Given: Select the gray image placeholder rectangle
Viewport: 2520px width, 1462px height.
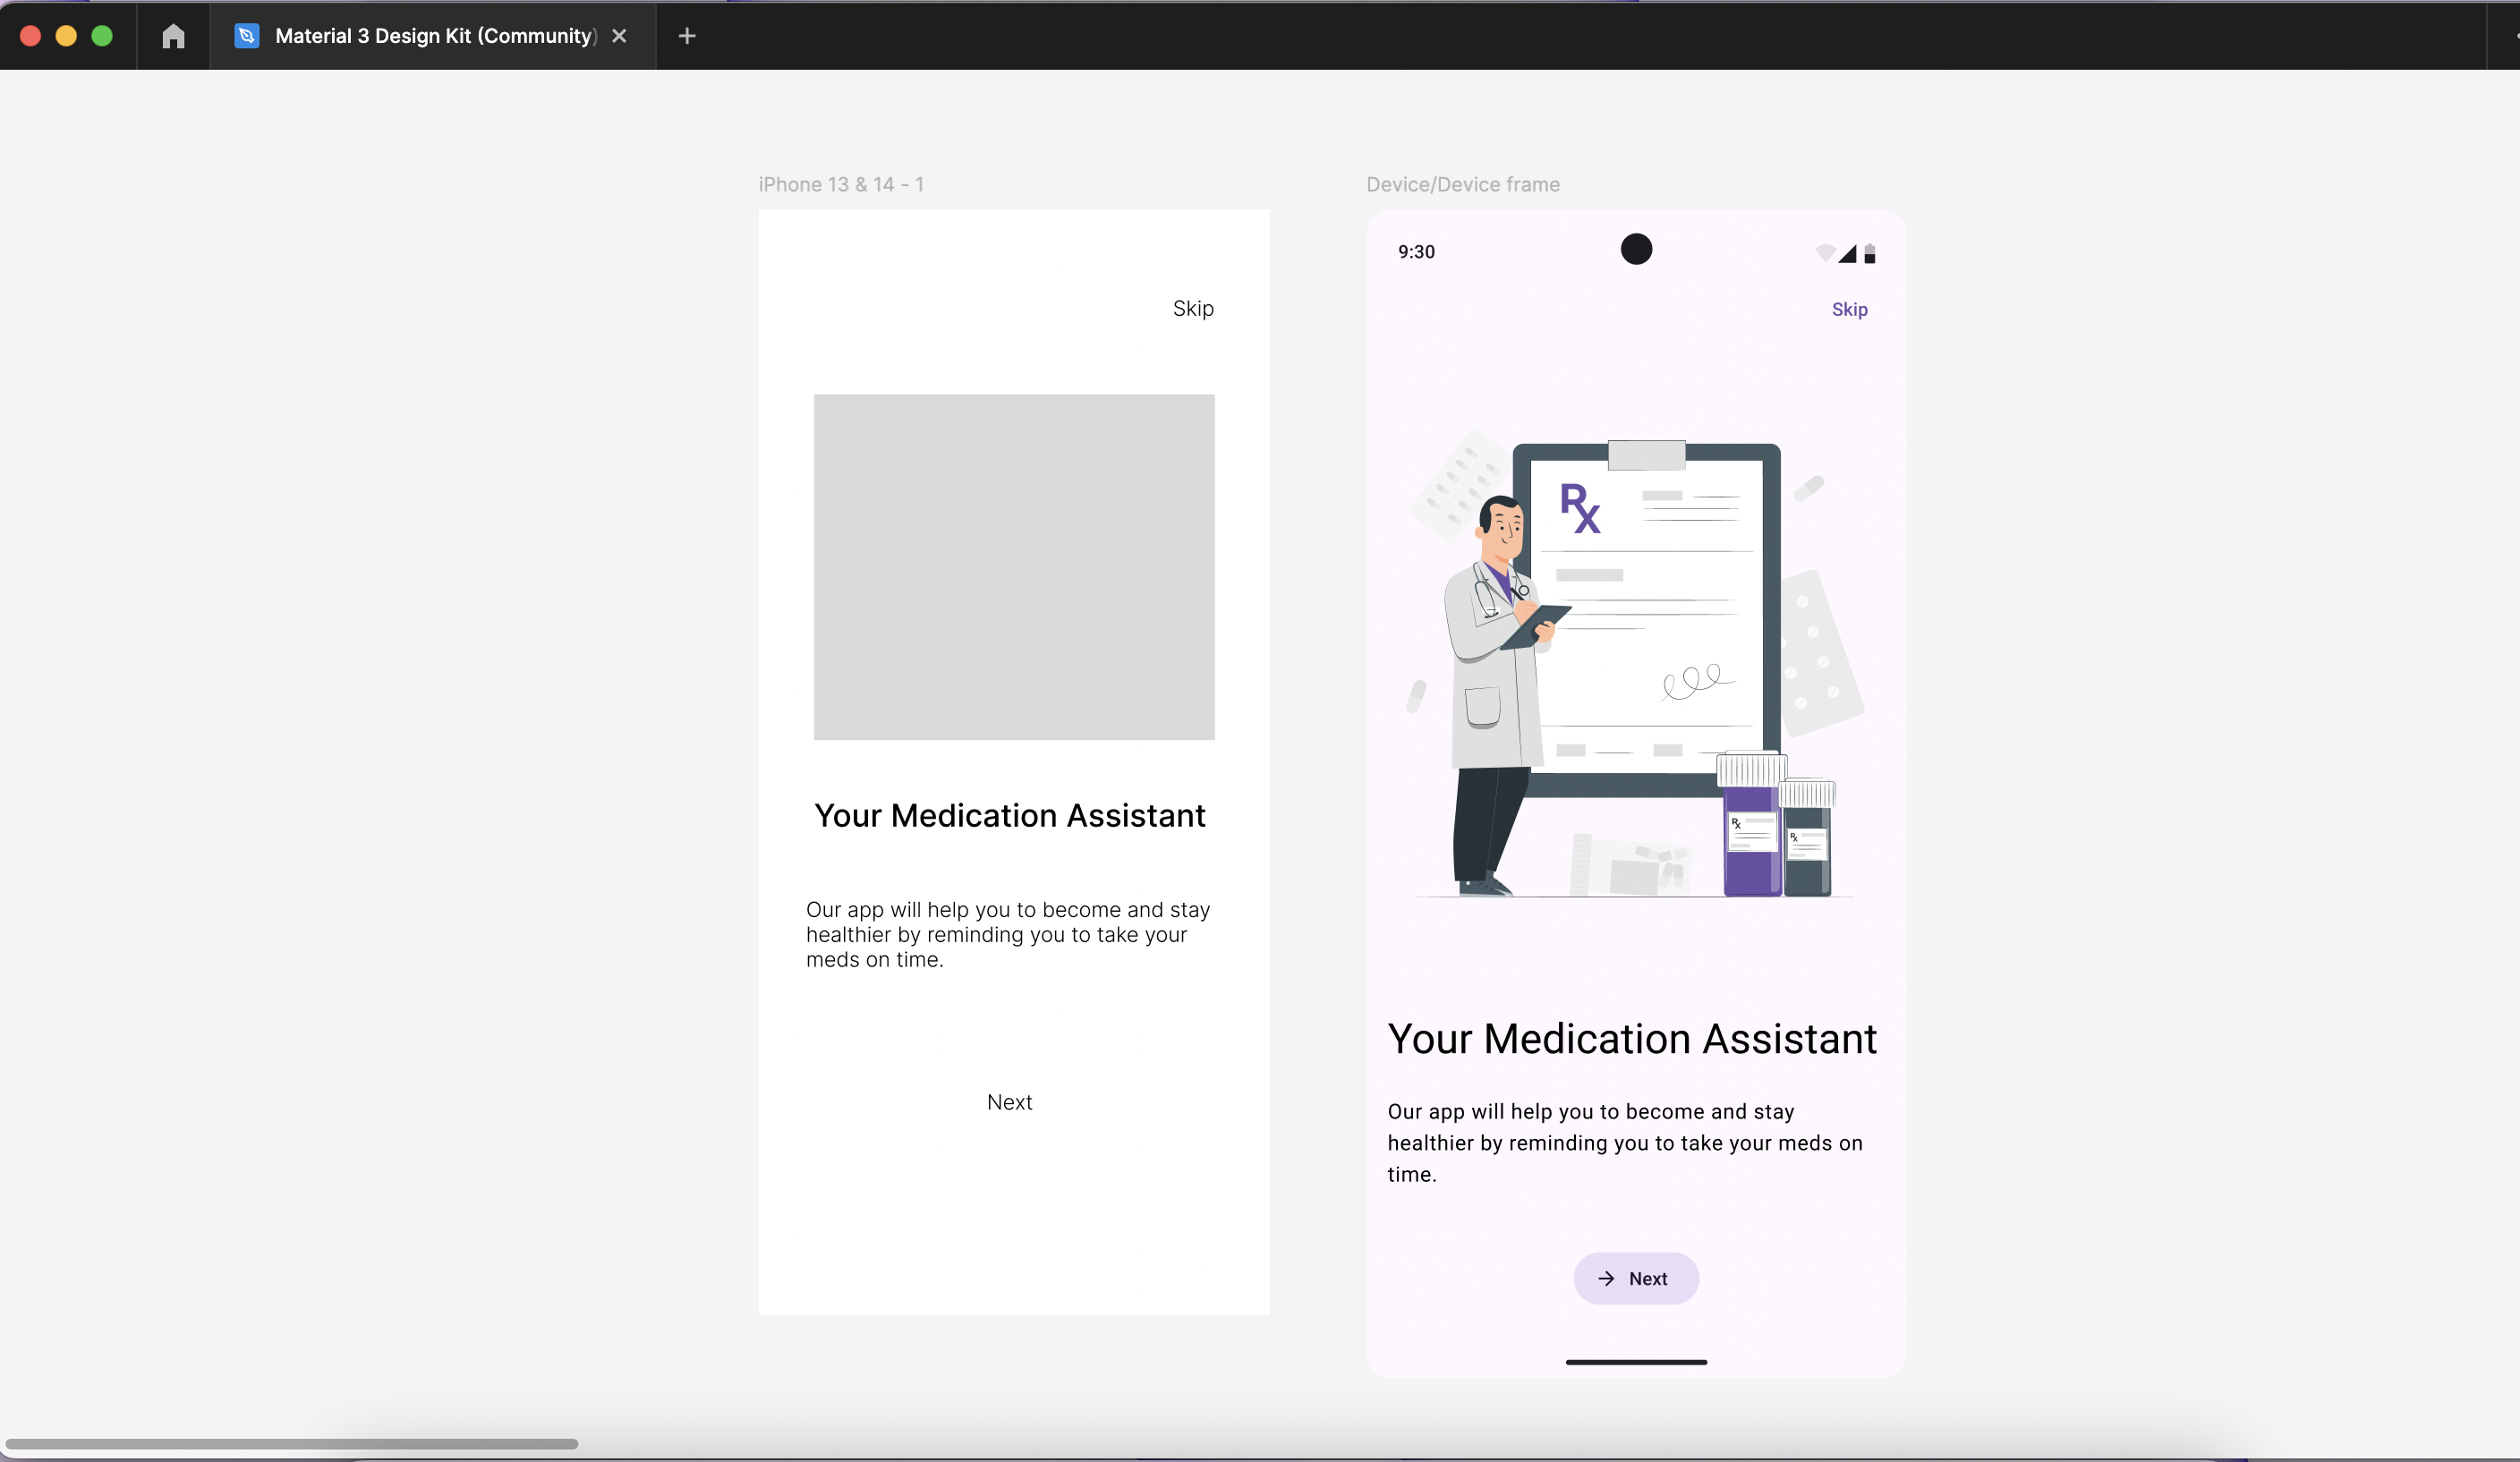Looking at the screenshot, I should tap(1013, 567).
